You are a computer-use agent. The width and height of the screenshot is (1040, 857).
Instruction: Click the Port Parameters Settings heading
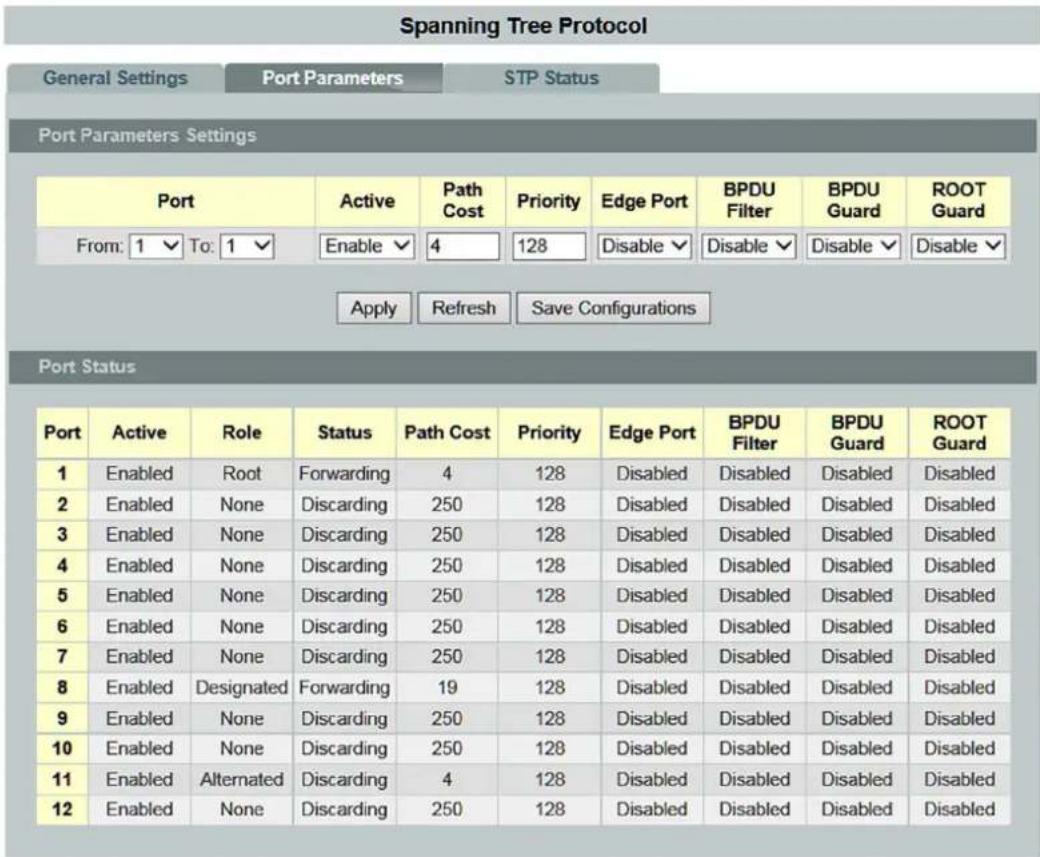pyautogui.click(x=147, y=135)
